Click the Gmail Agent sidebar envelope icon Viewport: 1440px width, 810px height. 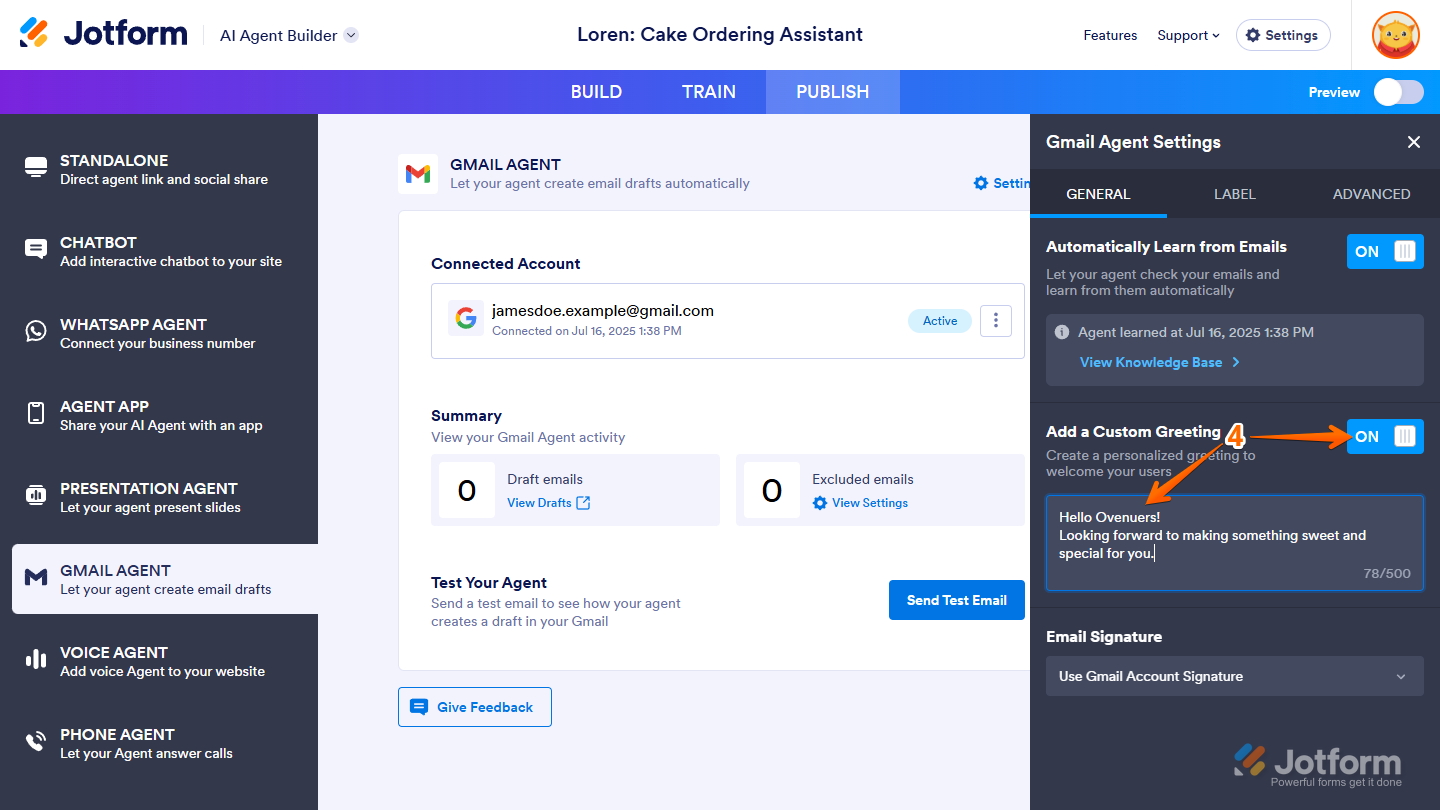(x=36, y=578)
